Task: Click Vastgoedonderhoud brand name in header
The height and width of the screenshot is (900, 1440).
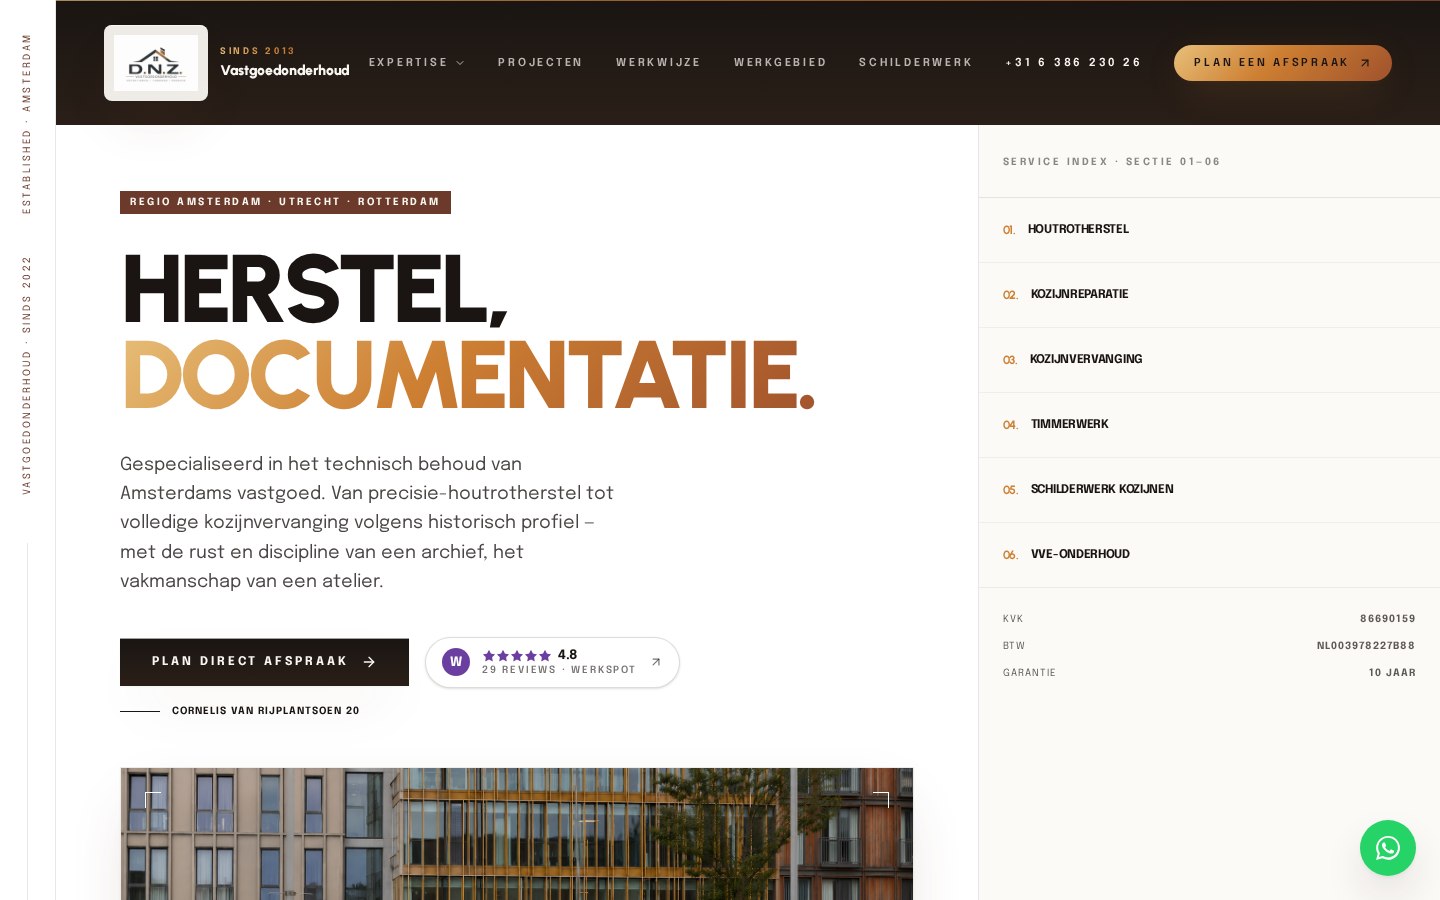Action: pos(285,71)
